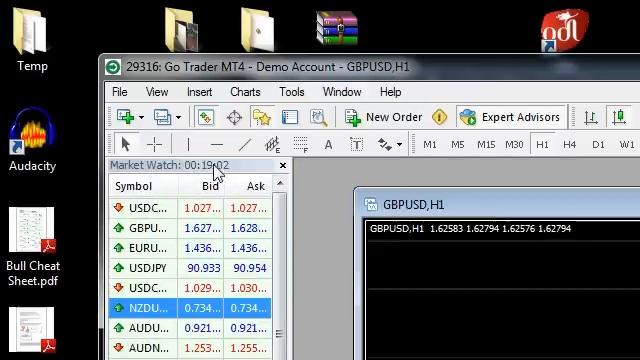Switch to candlestick chart icon
Viewport: 640px width, 360px height.
[619, 117]
